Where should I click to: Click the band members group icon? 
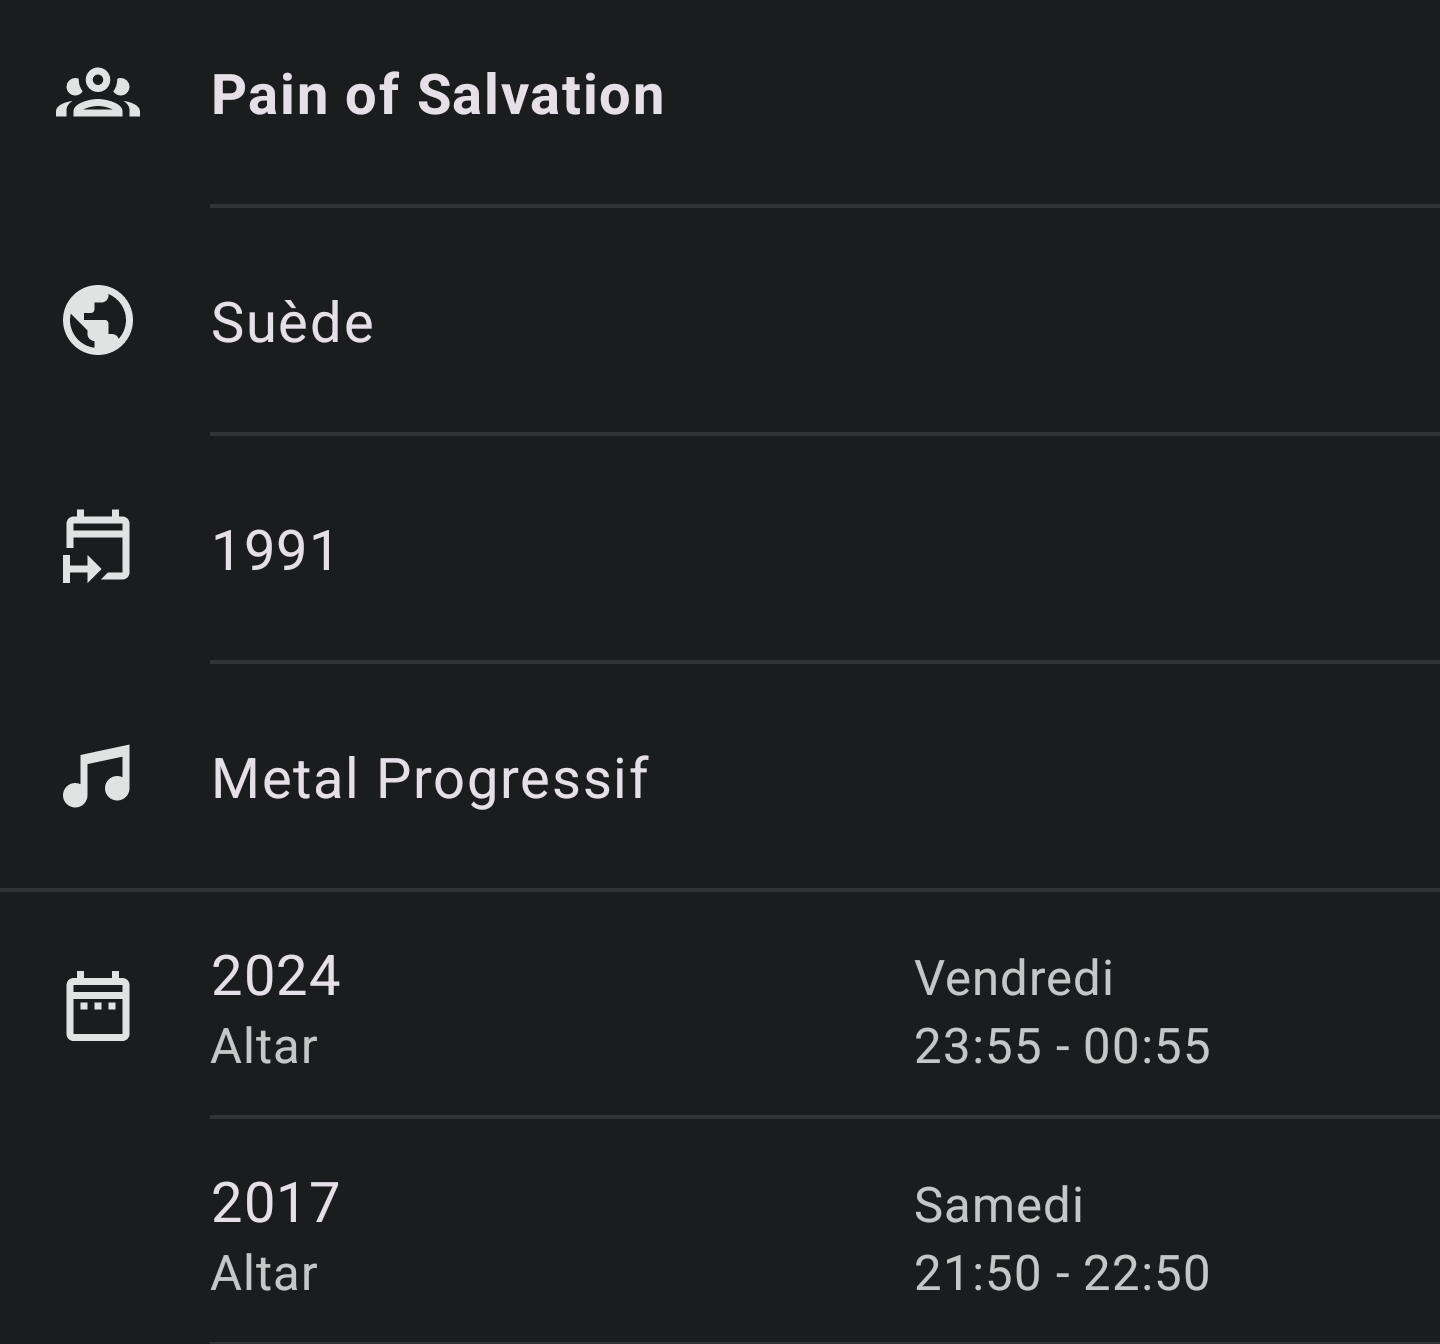pyautogui.click(x=98, y=94)
